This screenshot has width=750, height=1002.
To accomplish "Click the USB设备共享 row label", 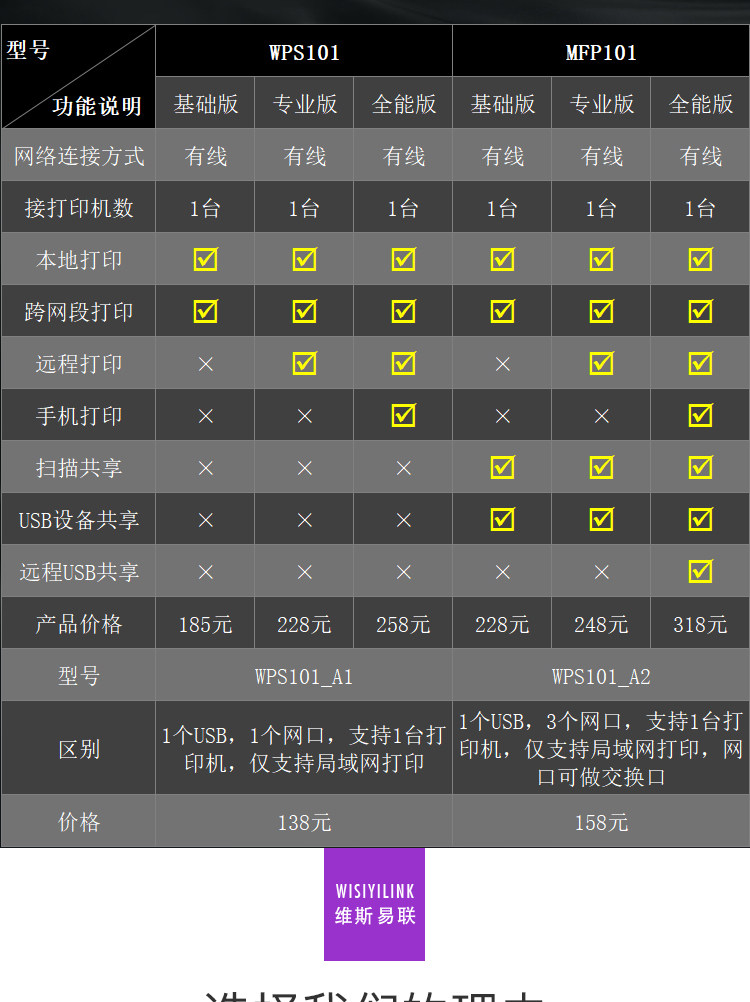I will (79, 520).
